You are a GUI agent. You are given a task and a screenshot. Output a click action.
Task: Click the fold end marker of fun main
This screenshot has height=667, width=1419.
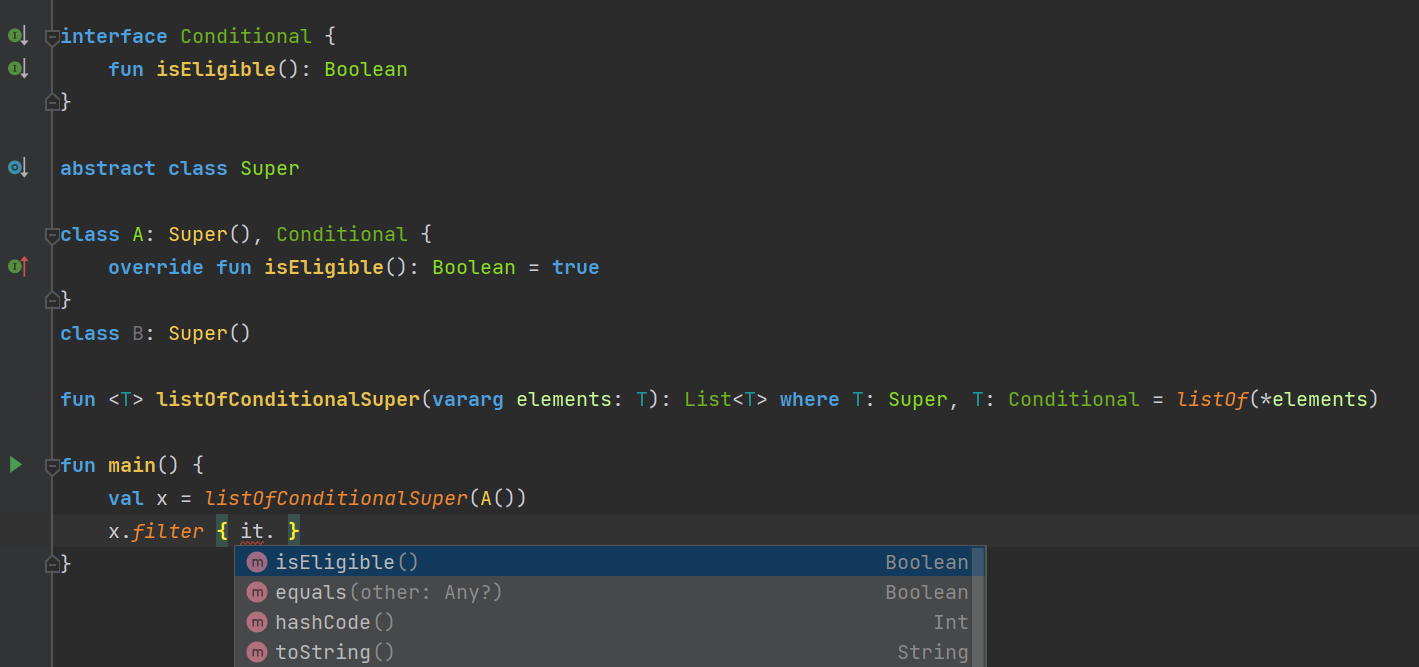click(52, 564)
